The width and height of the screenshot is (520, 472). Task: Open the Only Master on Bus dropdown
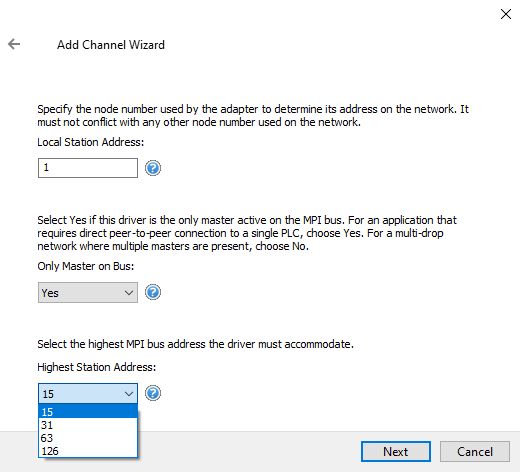88,293
